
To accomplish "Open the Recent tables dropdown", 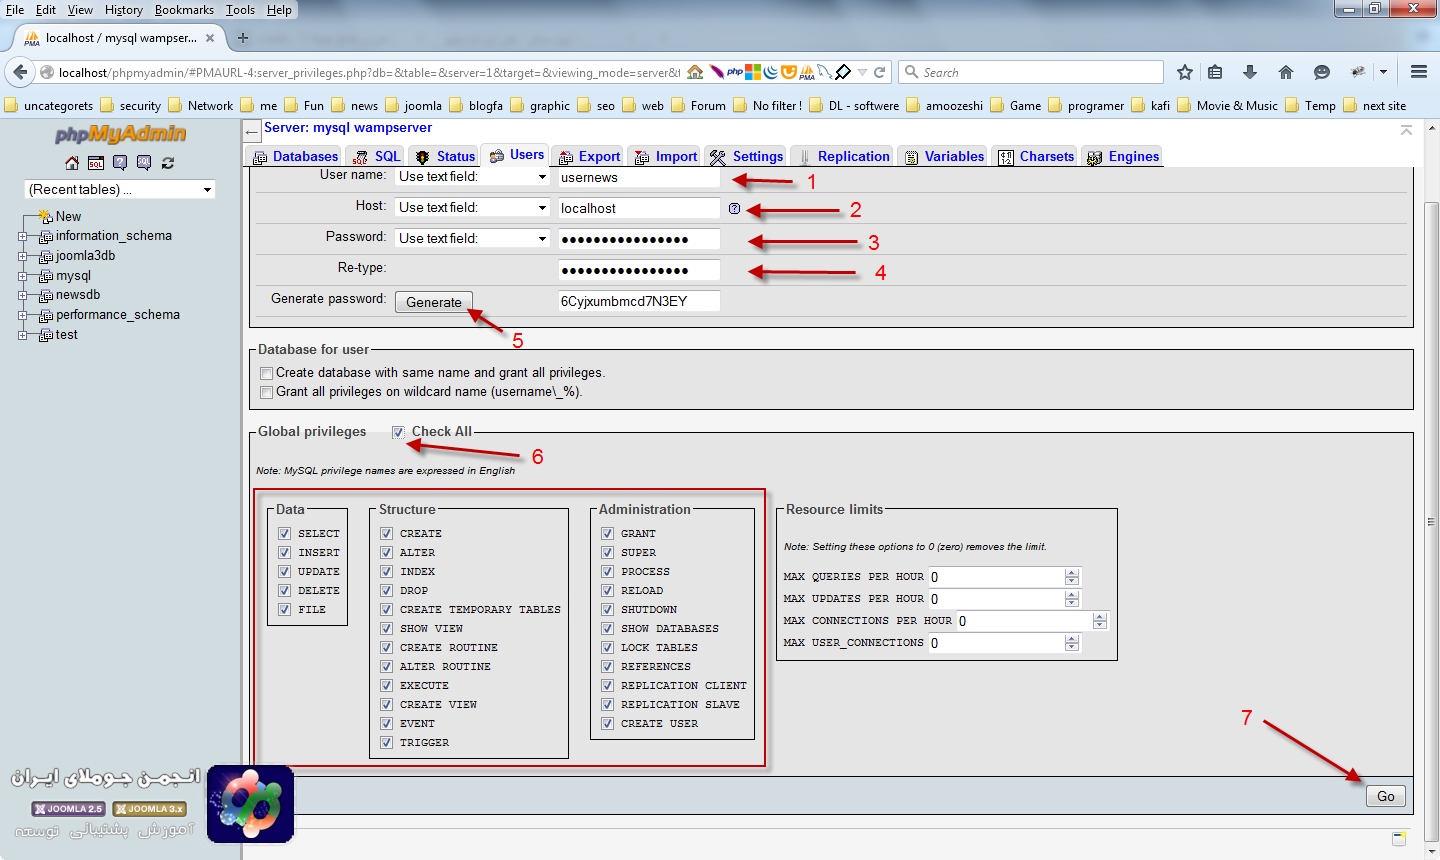I will coord(120,189).
